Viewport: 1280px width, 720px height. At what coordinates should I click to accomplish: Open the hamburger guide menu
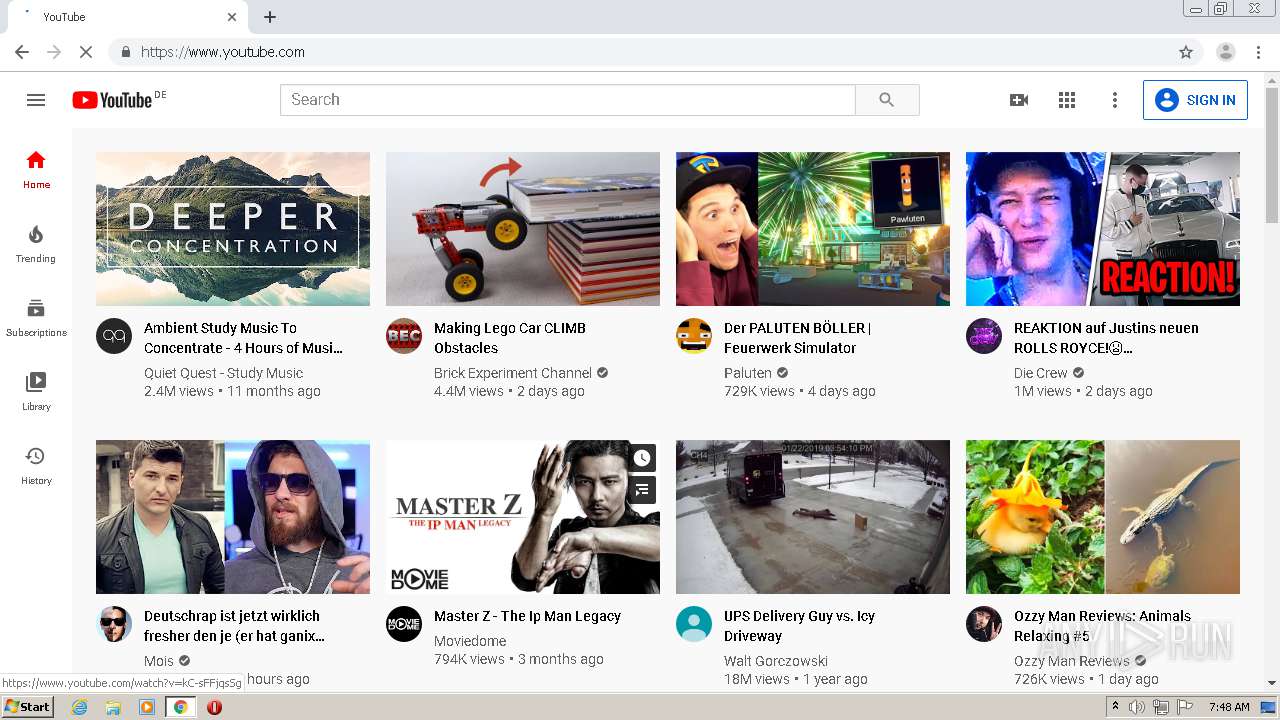[x=36, y=100]
